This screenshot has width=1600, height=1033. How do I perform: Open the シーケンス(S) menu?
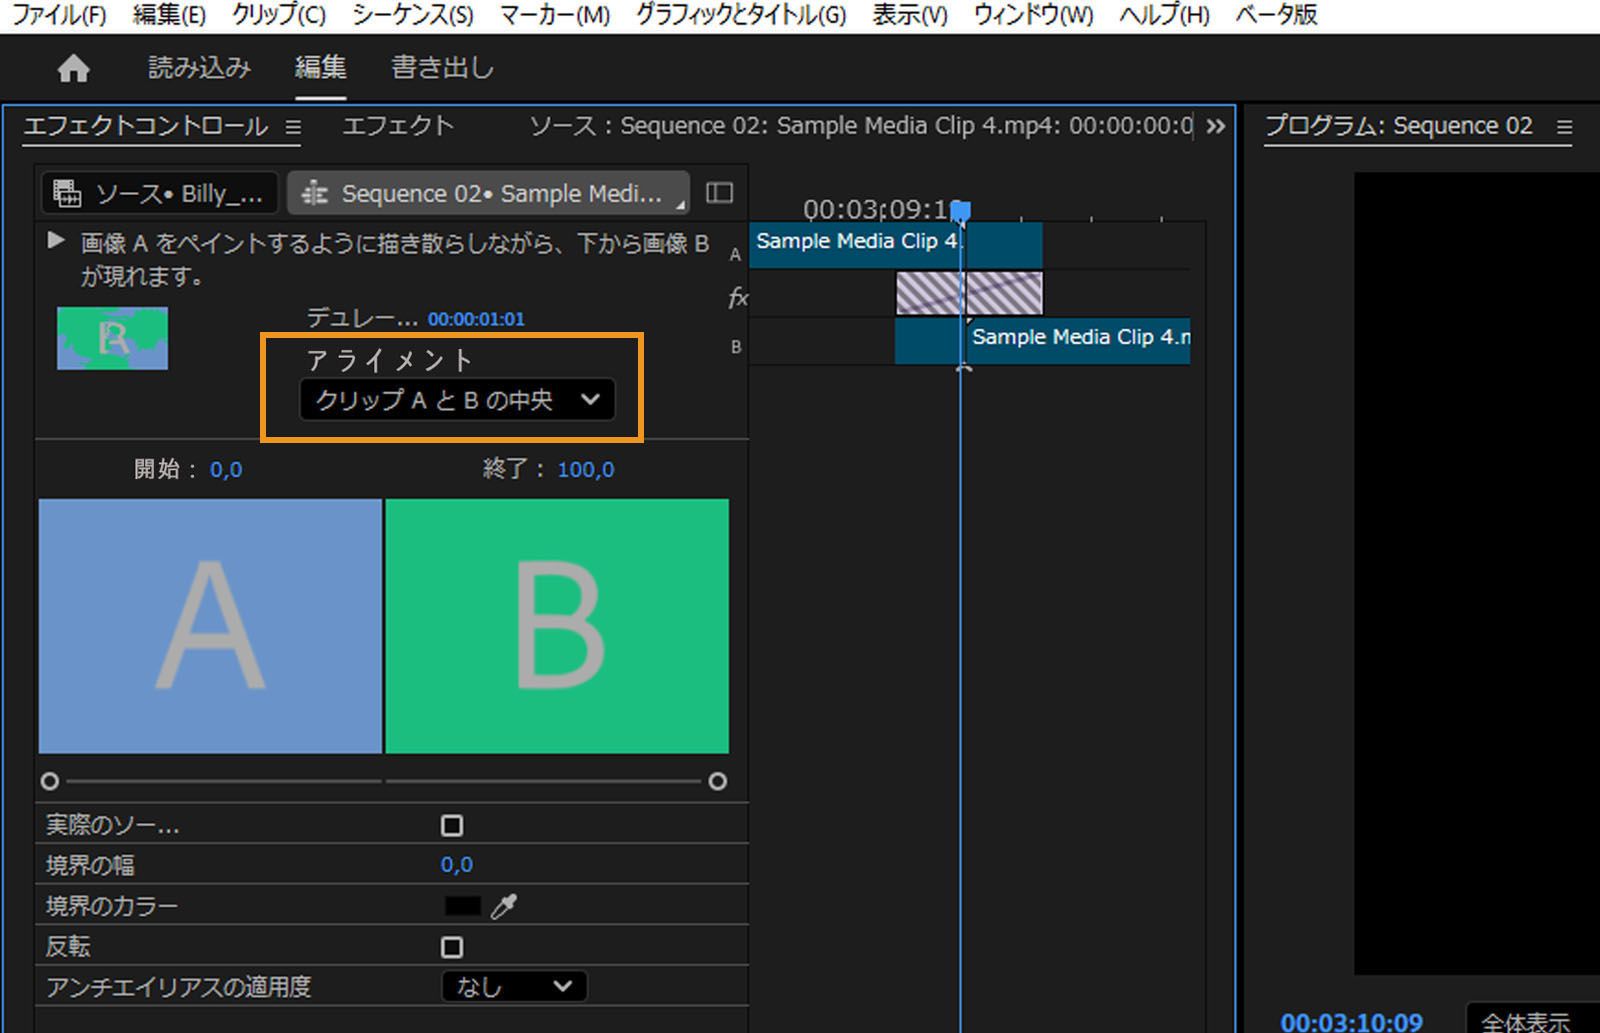413,15
